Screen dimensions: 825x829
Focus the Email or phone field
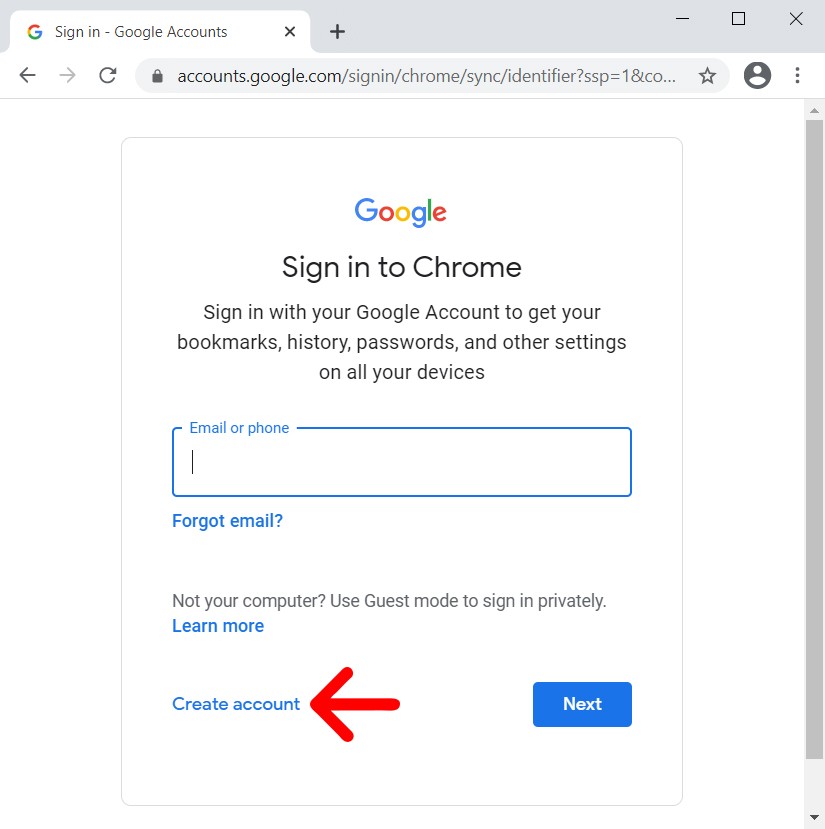pyautogui.click(x=401, y=462)
